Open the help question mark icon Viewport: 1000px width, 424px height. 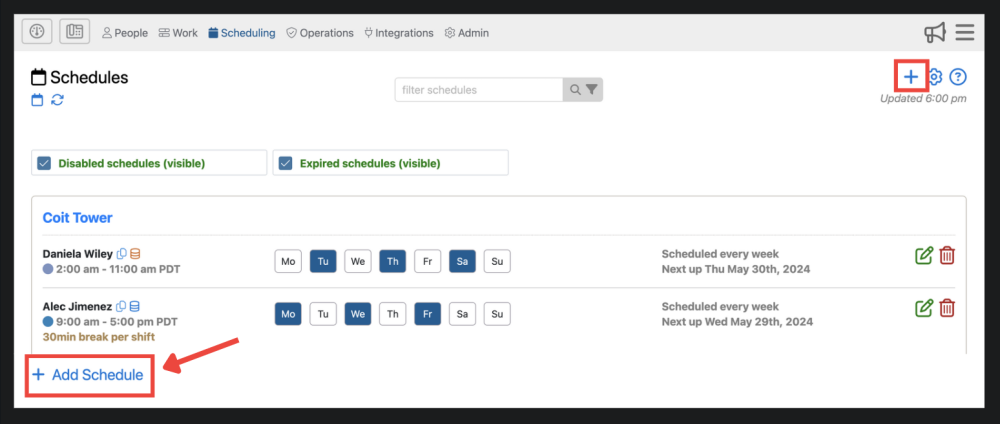tap(958, 77)
